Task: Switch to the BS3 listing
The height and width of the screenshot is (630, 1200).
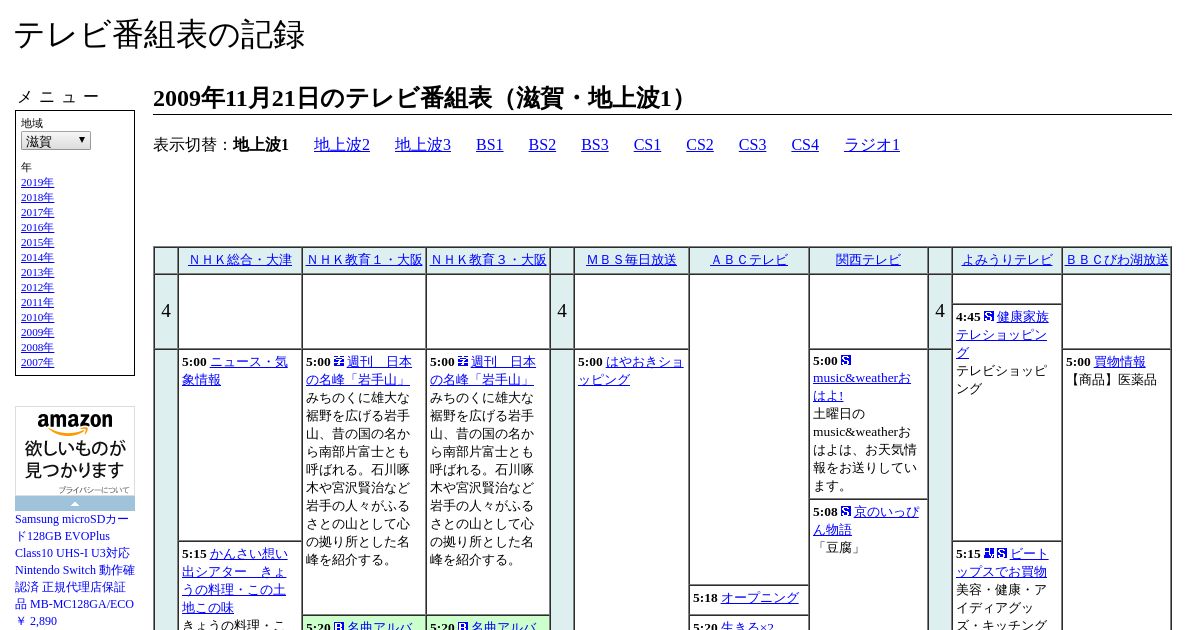Action: click(x=595, y=145)
